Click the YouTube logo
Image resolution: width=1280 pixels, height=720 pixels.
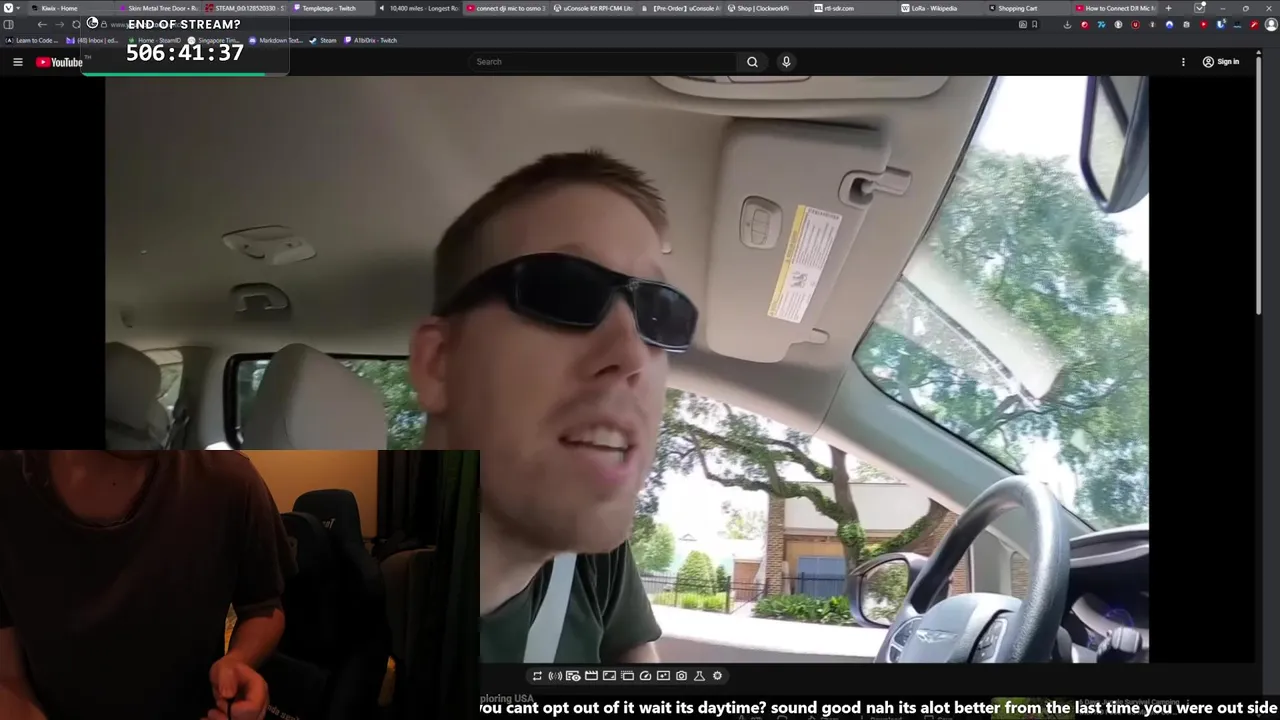[60, 62]
